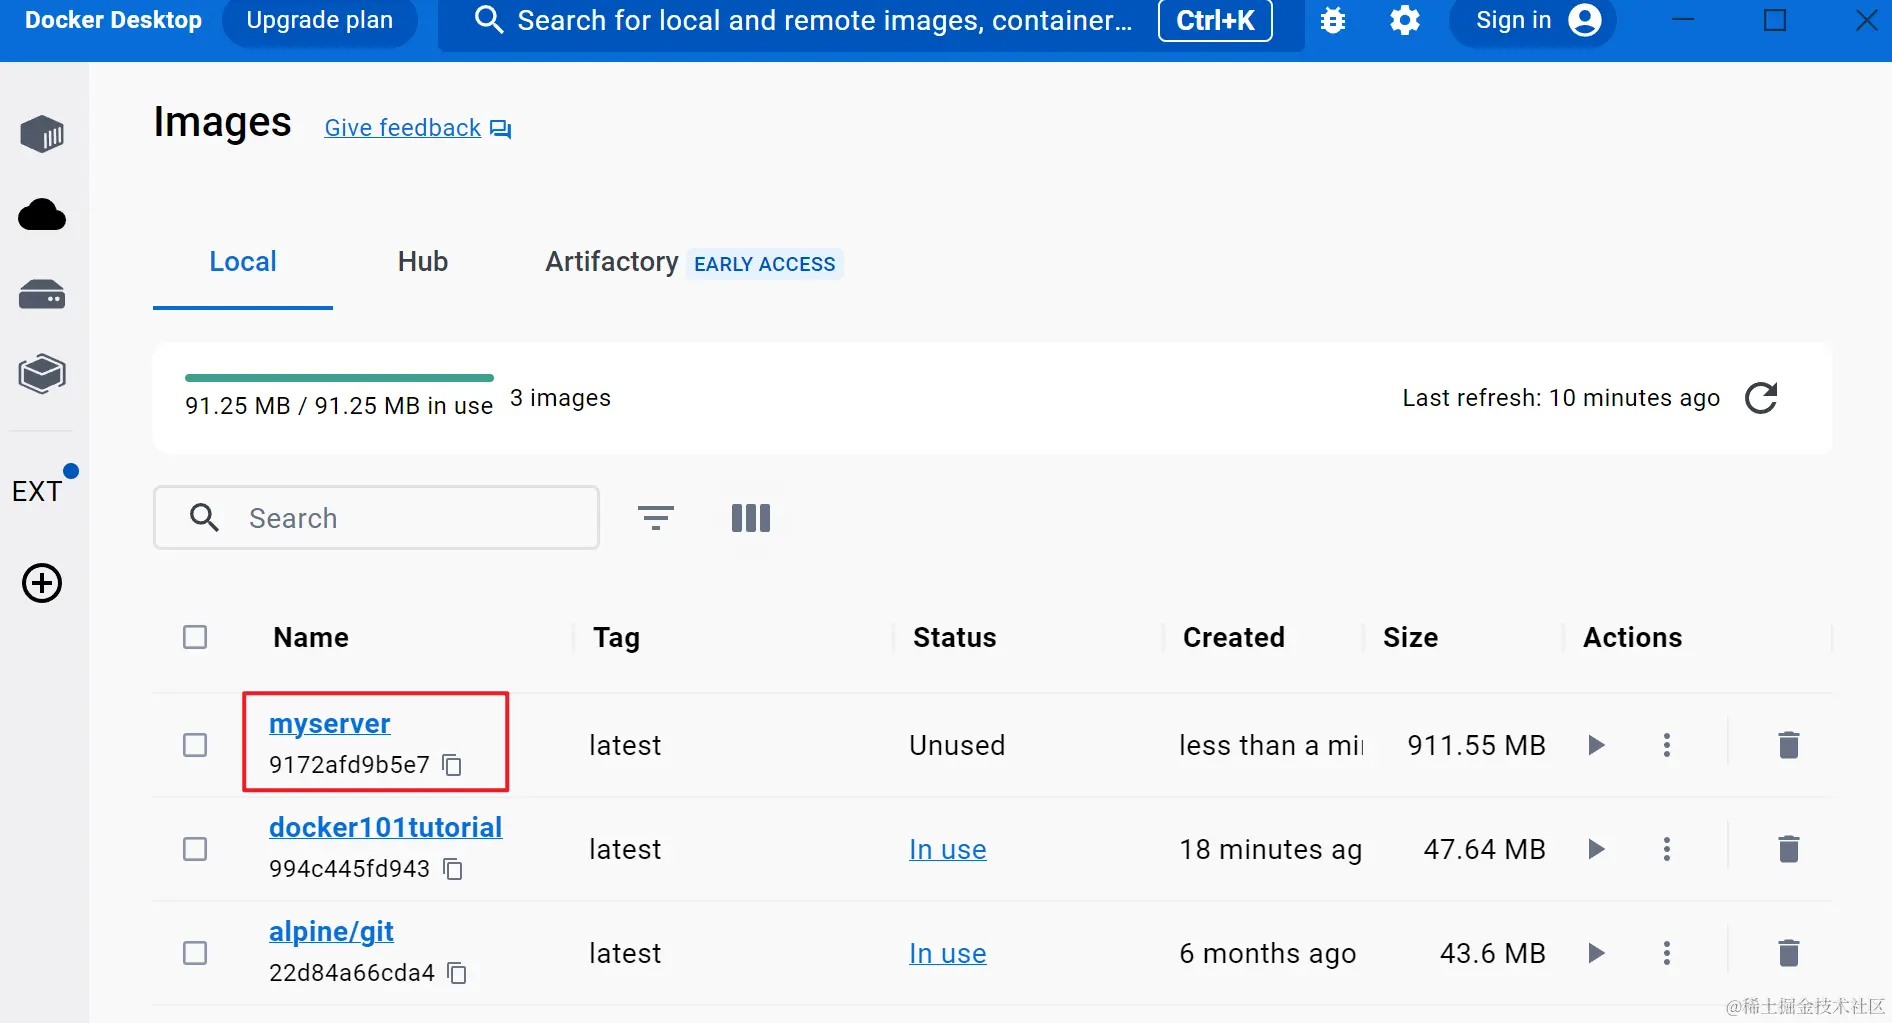
Task: Refresh the images list
Action: (1761, 398)
